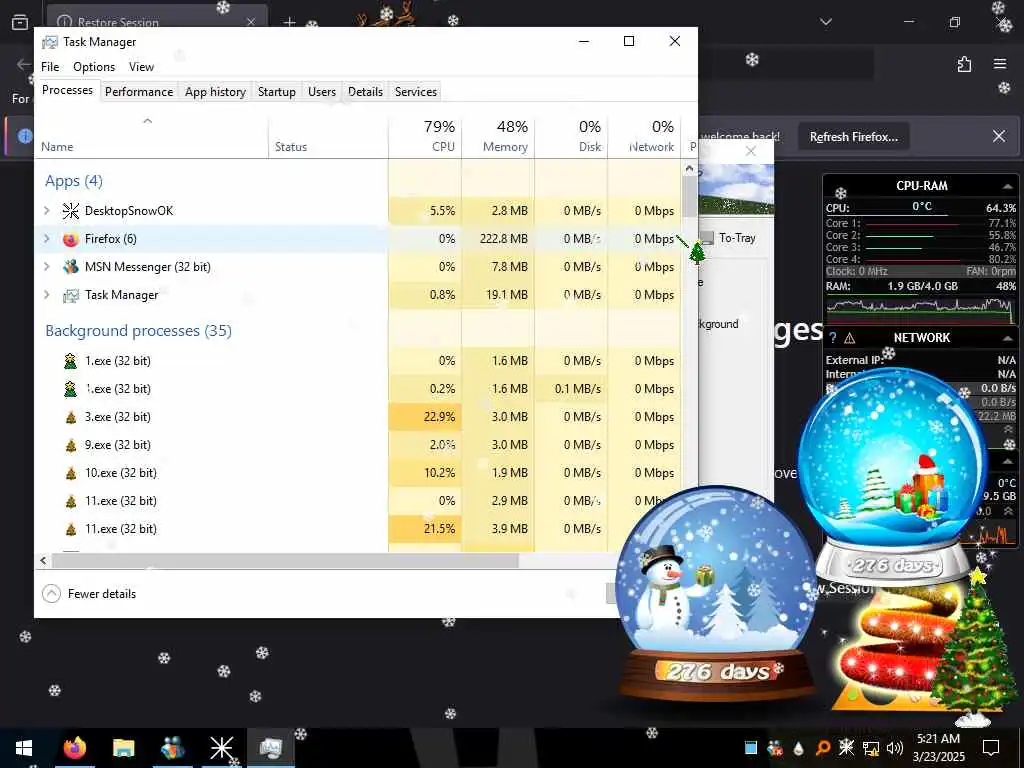Click the 222.8 MB memory value for Firefox
The width and height of the screenshot is (1024, 768).
498,239
